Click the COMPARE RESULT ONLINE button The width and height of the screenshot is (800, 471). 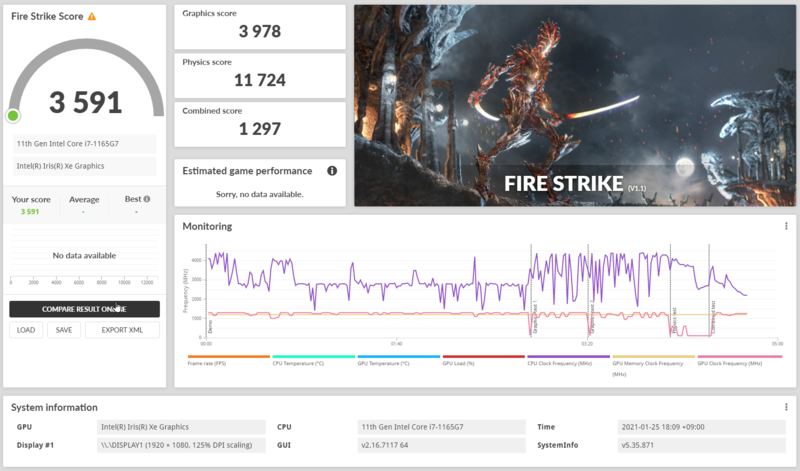[x=84, y=309]
